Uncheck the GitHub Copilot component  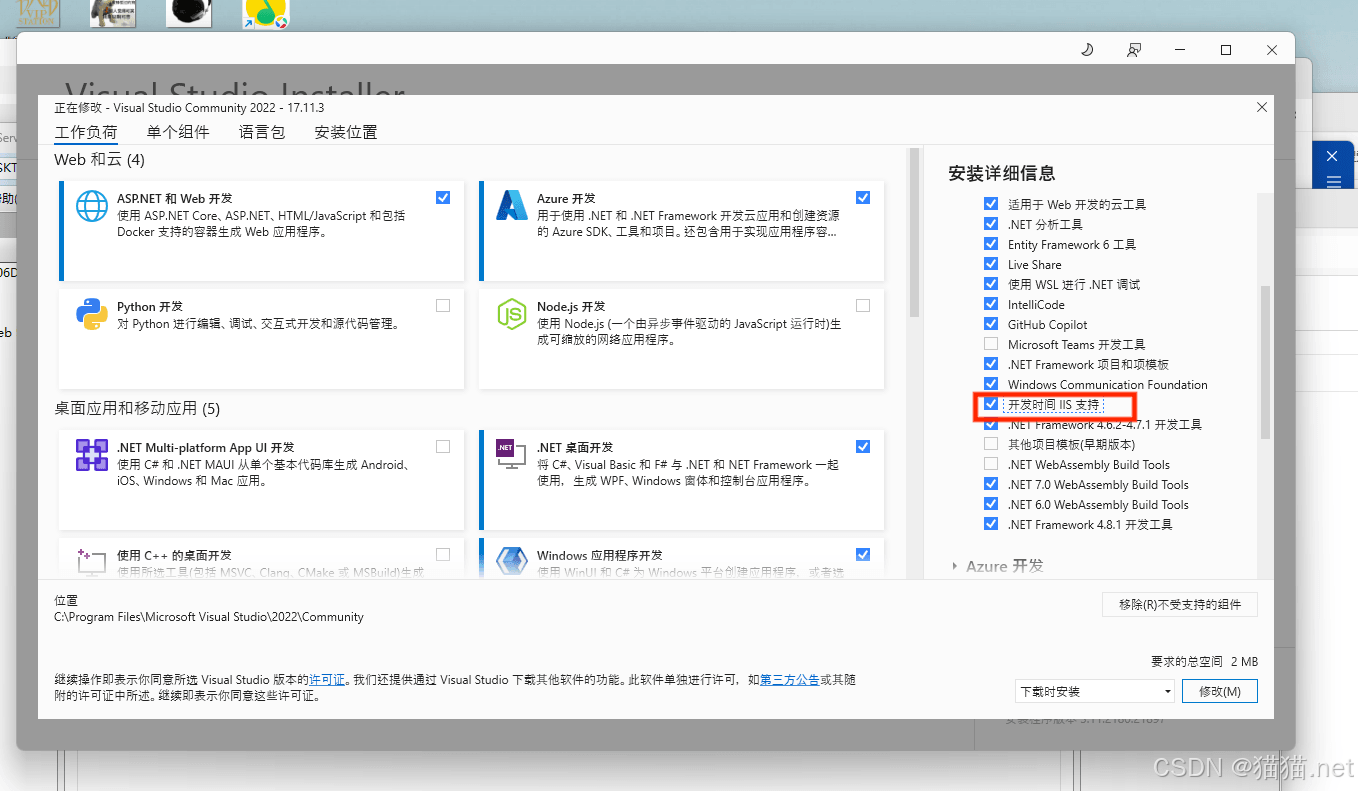pyautogui.click(x=991, y=324)
